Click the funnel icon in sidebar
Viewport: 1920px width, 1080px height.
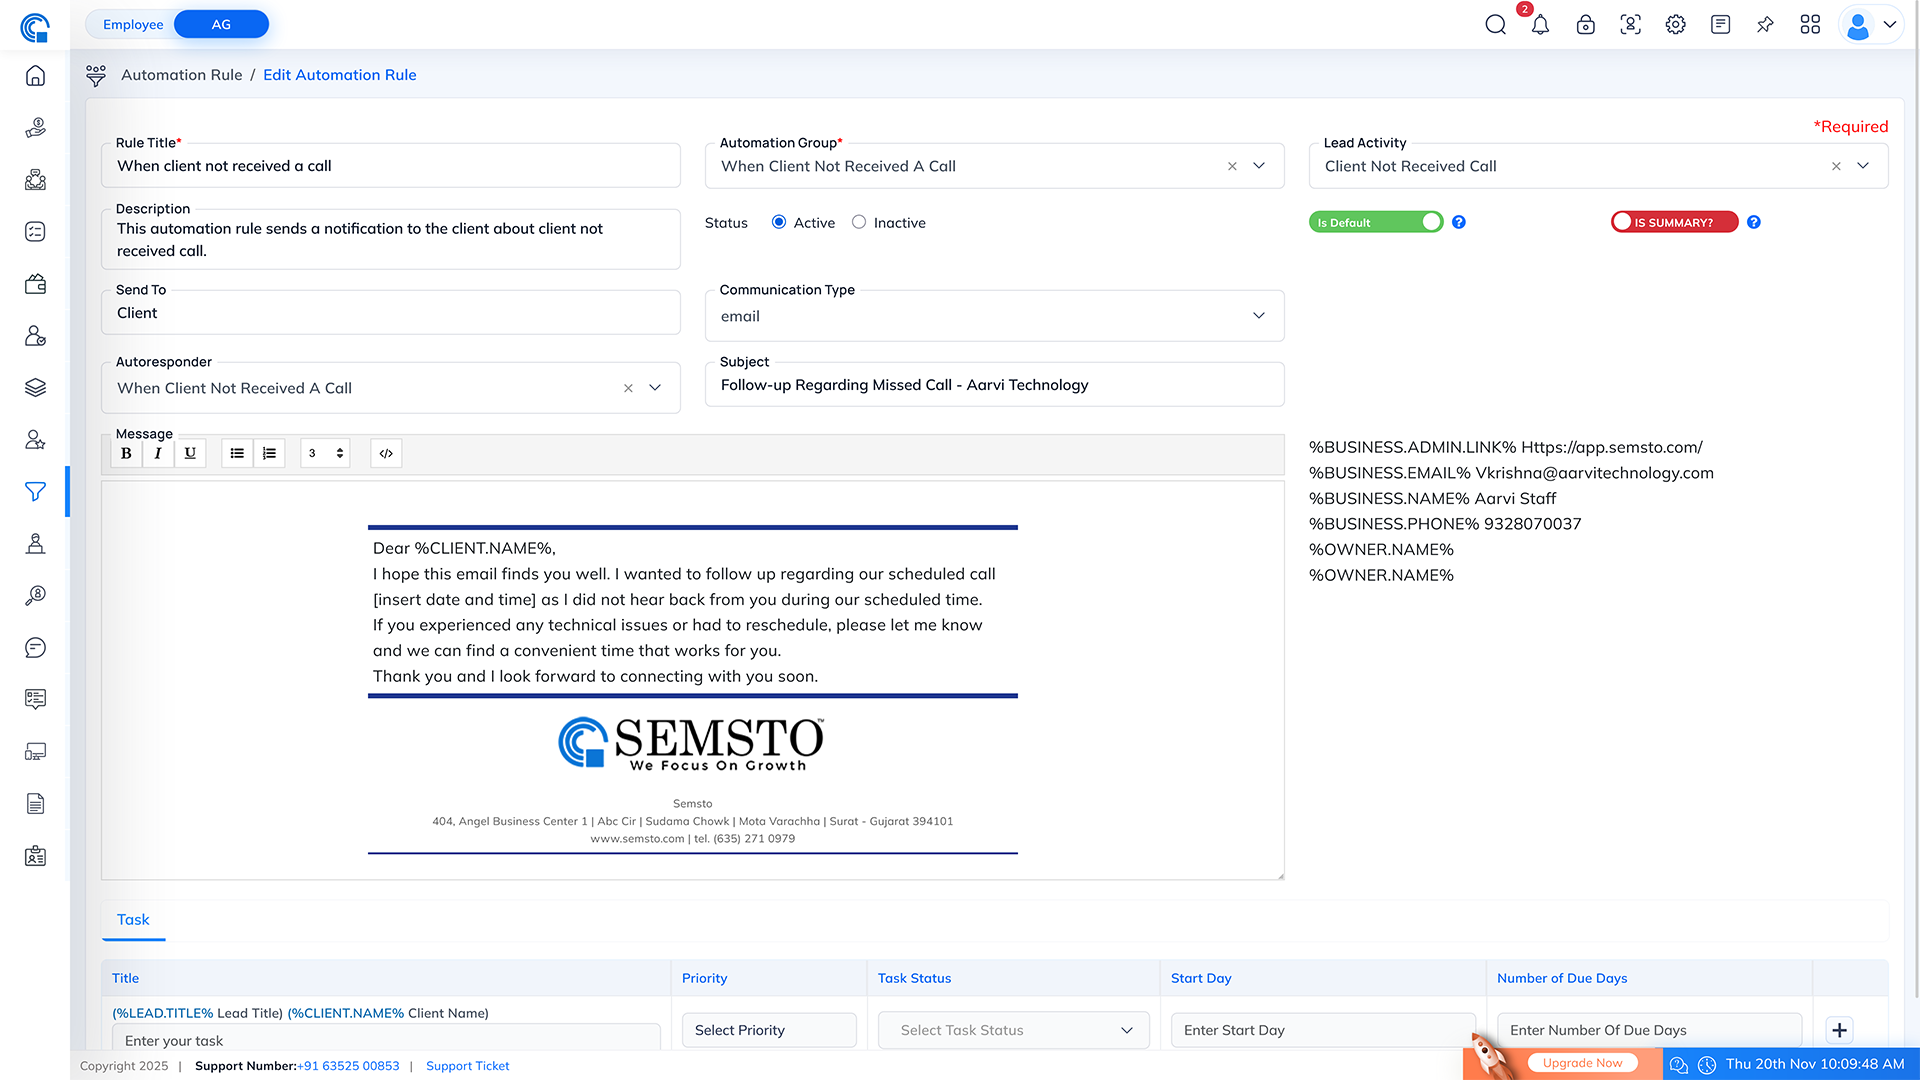(35, 491)
